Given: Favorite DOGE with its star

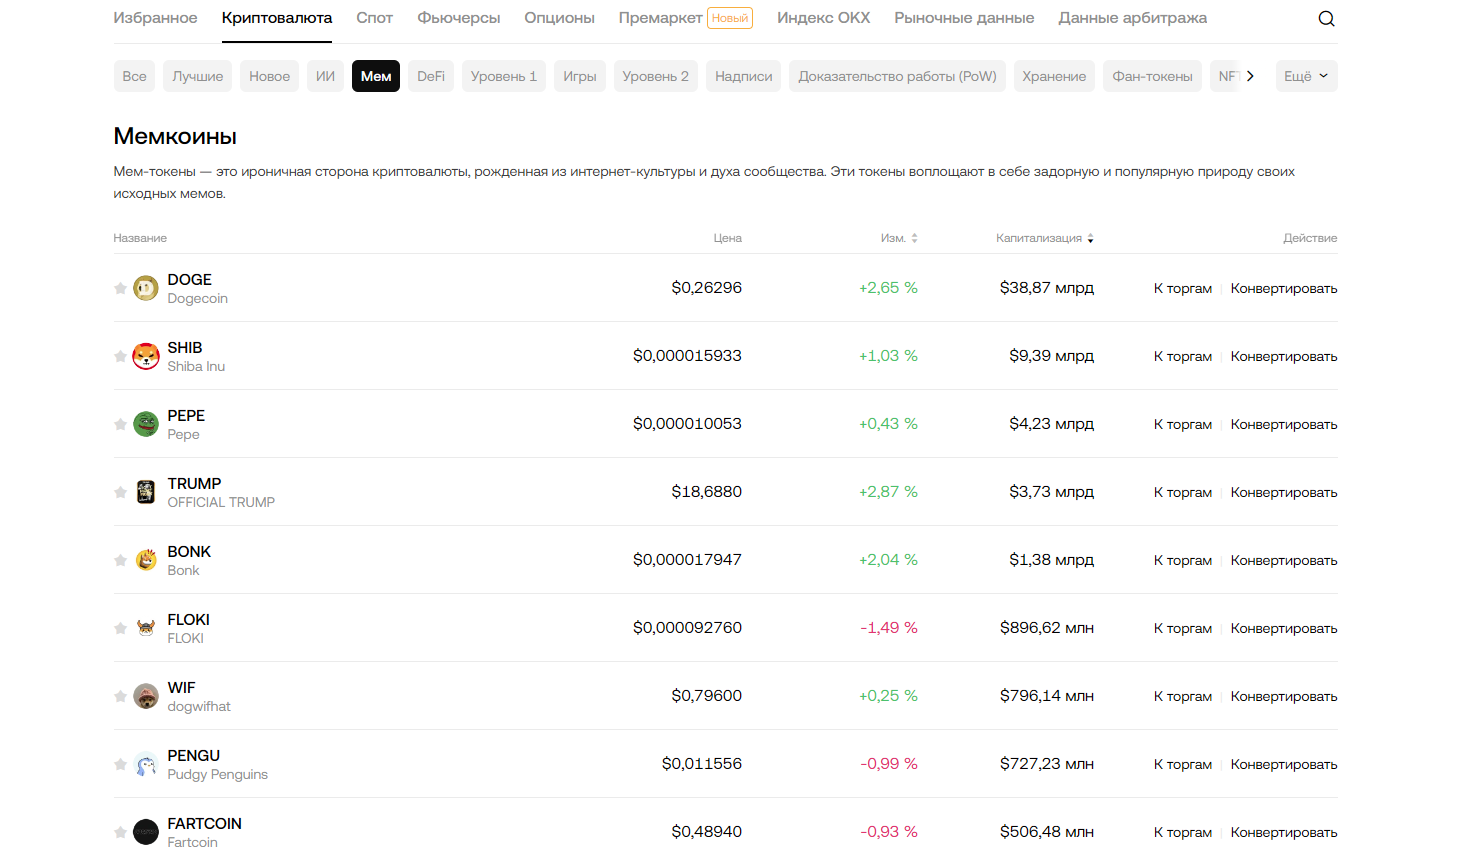Looking at the screenshot, I should click(120, 288).
